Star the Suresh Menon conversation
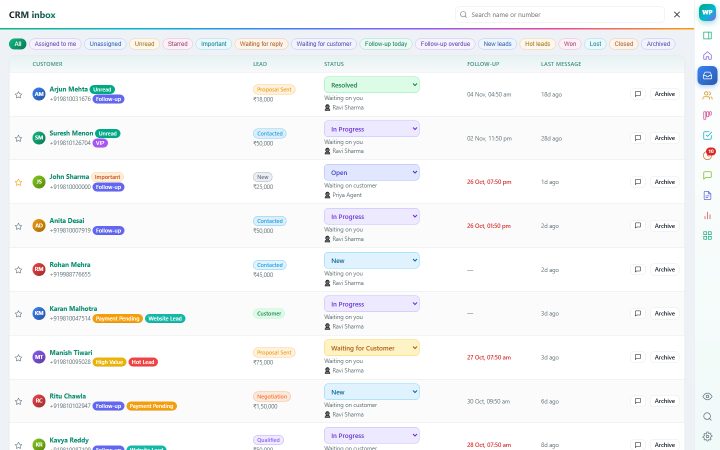This screenshot has height=450, width=720. 18,138
